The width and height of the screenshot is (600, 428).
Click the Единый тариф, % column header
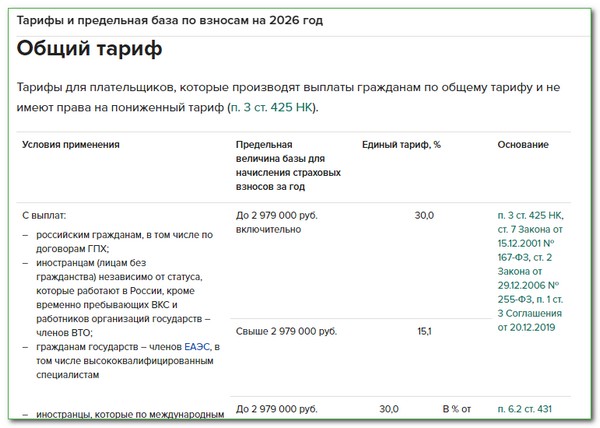pos(401,144)
